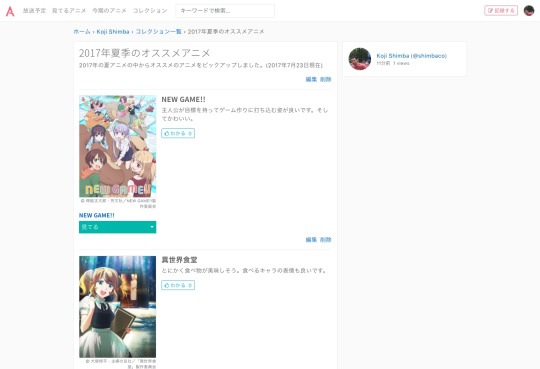
Task: Click the 記録する button
Action: click(501, 11)
